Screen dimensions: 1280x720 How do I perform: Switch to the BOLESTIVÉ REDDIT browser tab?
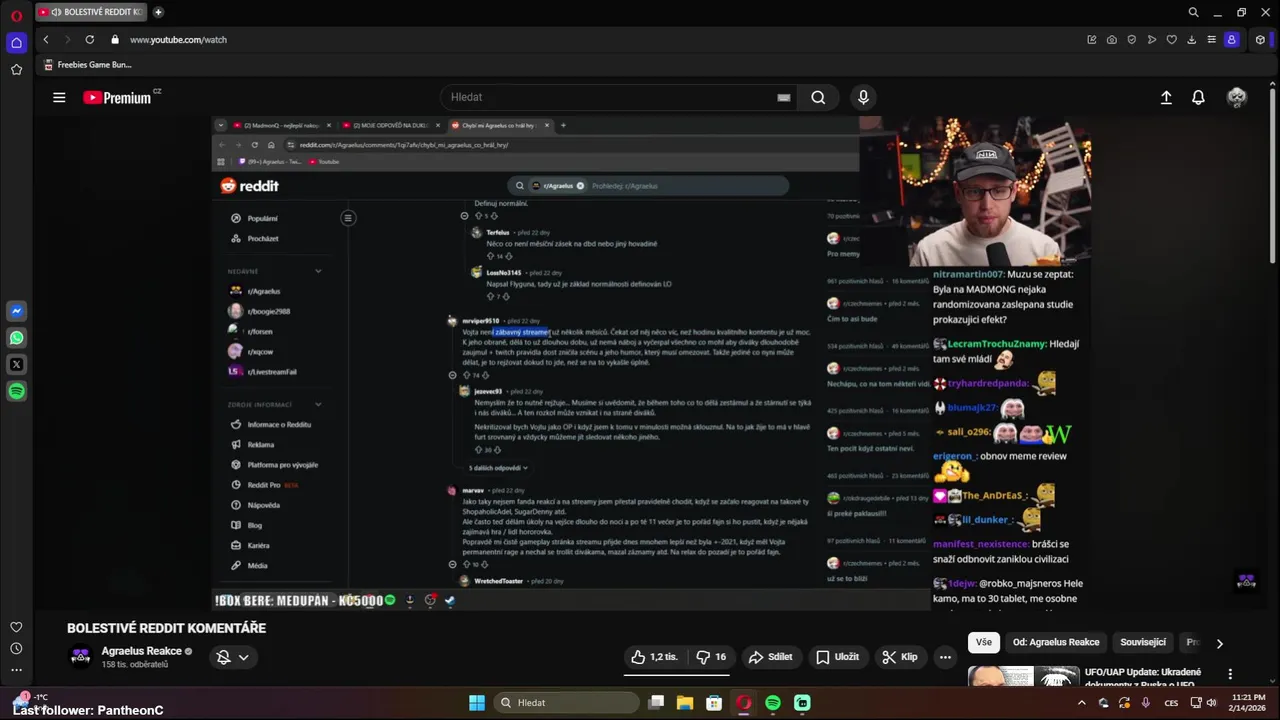pos(92,12)
